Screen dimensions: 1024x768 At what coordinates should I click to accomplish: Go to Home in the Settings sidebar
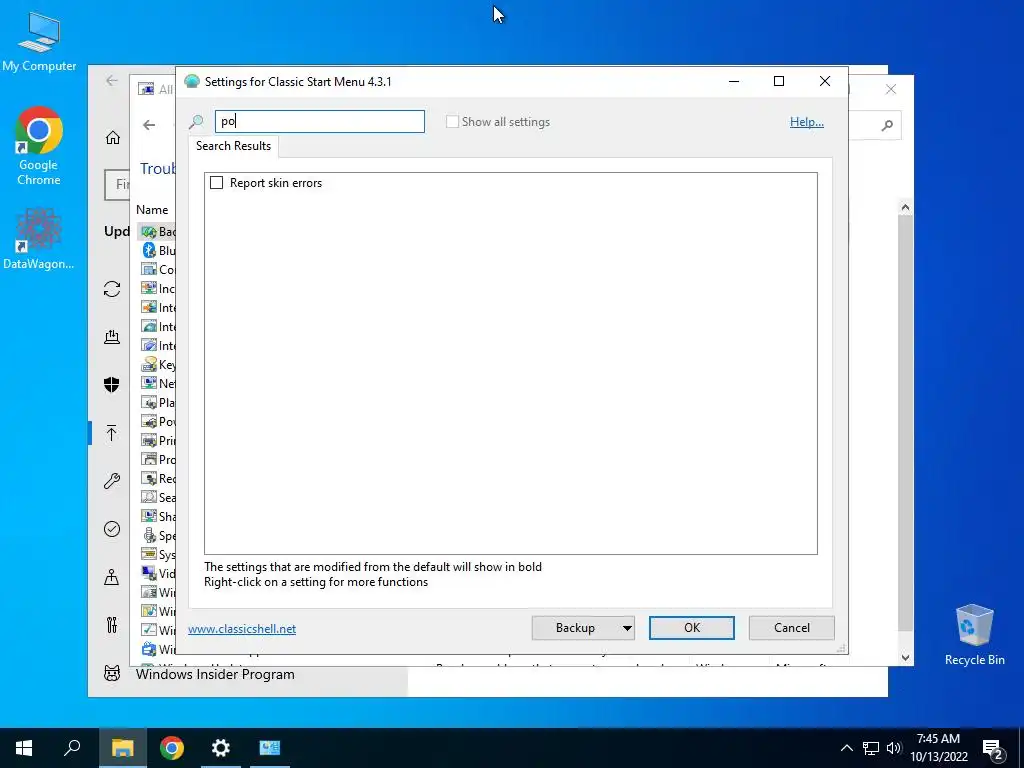tap(113, 137)
